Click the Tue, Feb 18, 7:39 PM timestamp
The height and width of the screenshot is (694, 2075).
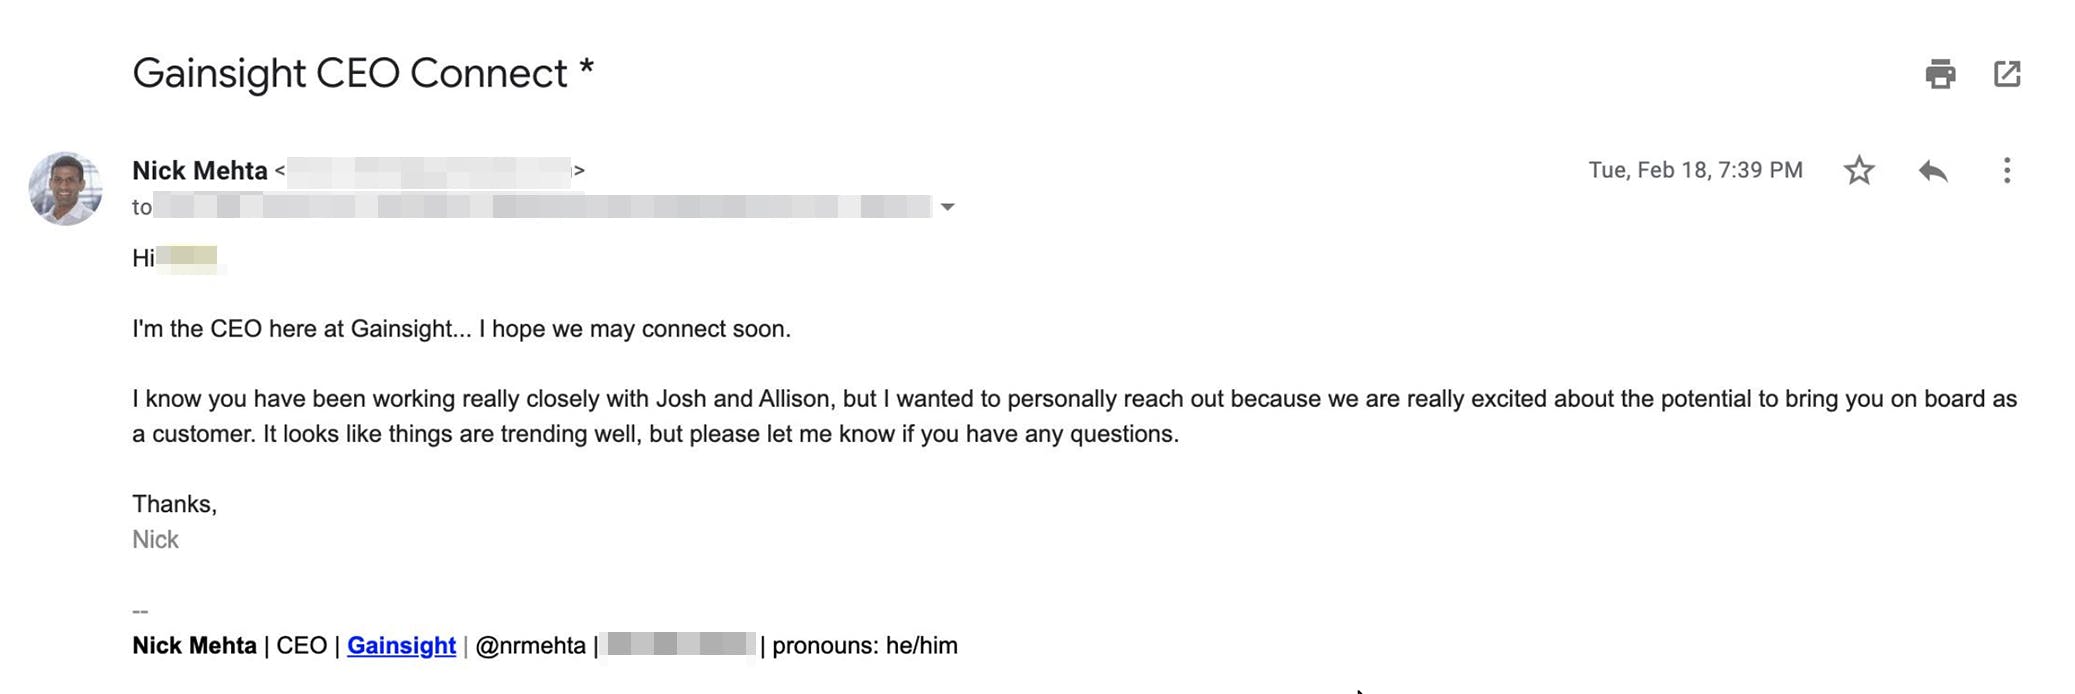click(x=1695, y=170)
